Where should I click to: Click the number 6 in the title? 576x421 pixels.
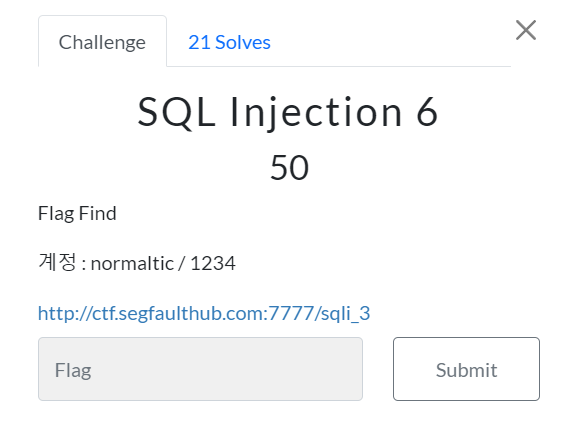pos(427,112)
